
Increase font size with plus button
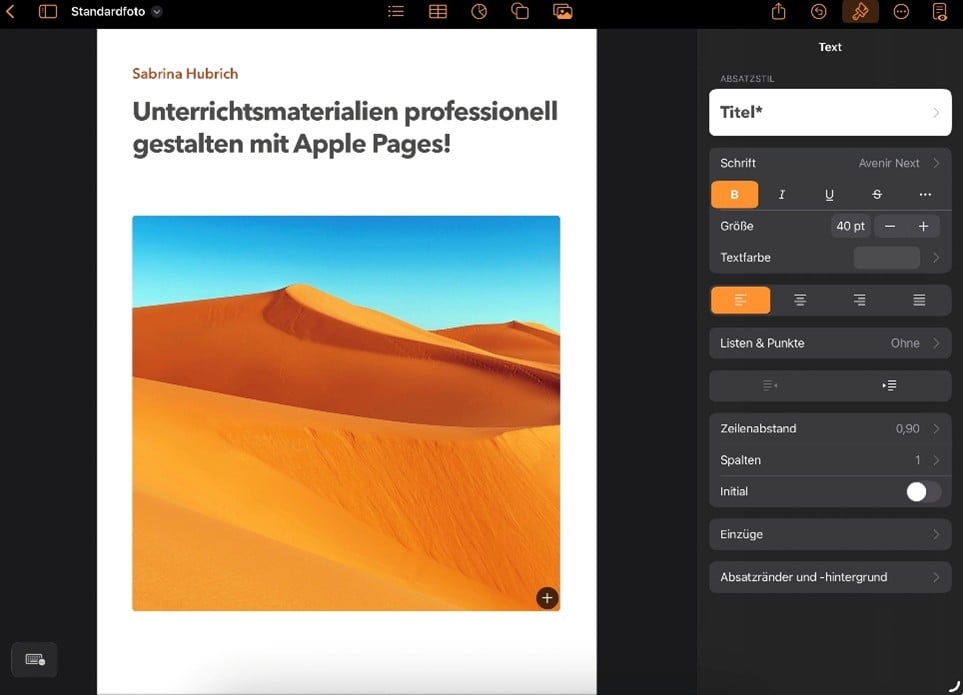click(x=923, y=226)
